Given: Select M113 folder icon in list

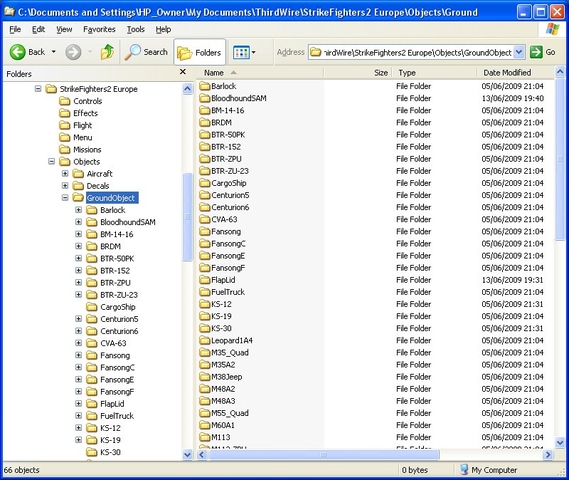Looking at the screenshot, I should pos(205,437).
